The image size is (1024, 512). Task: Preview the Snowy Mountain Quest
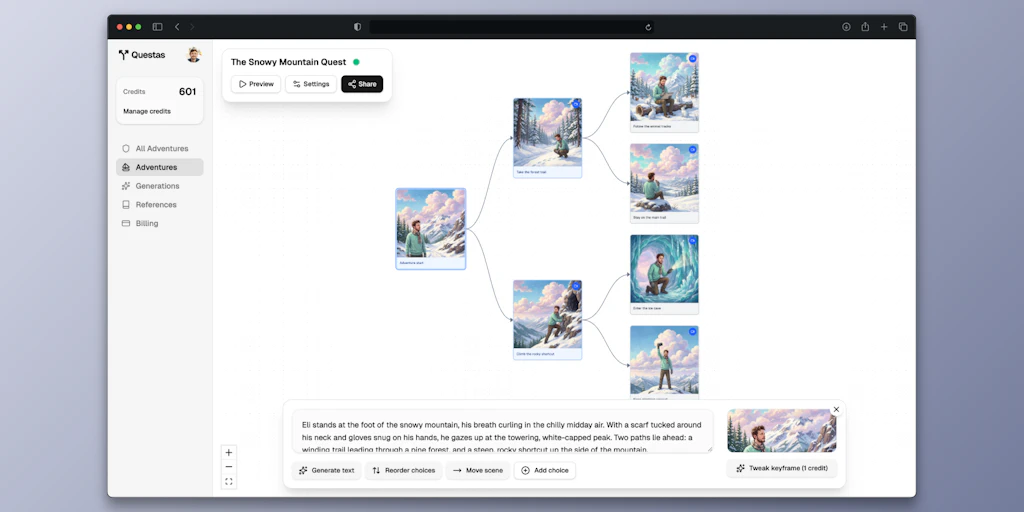[256, 84]
